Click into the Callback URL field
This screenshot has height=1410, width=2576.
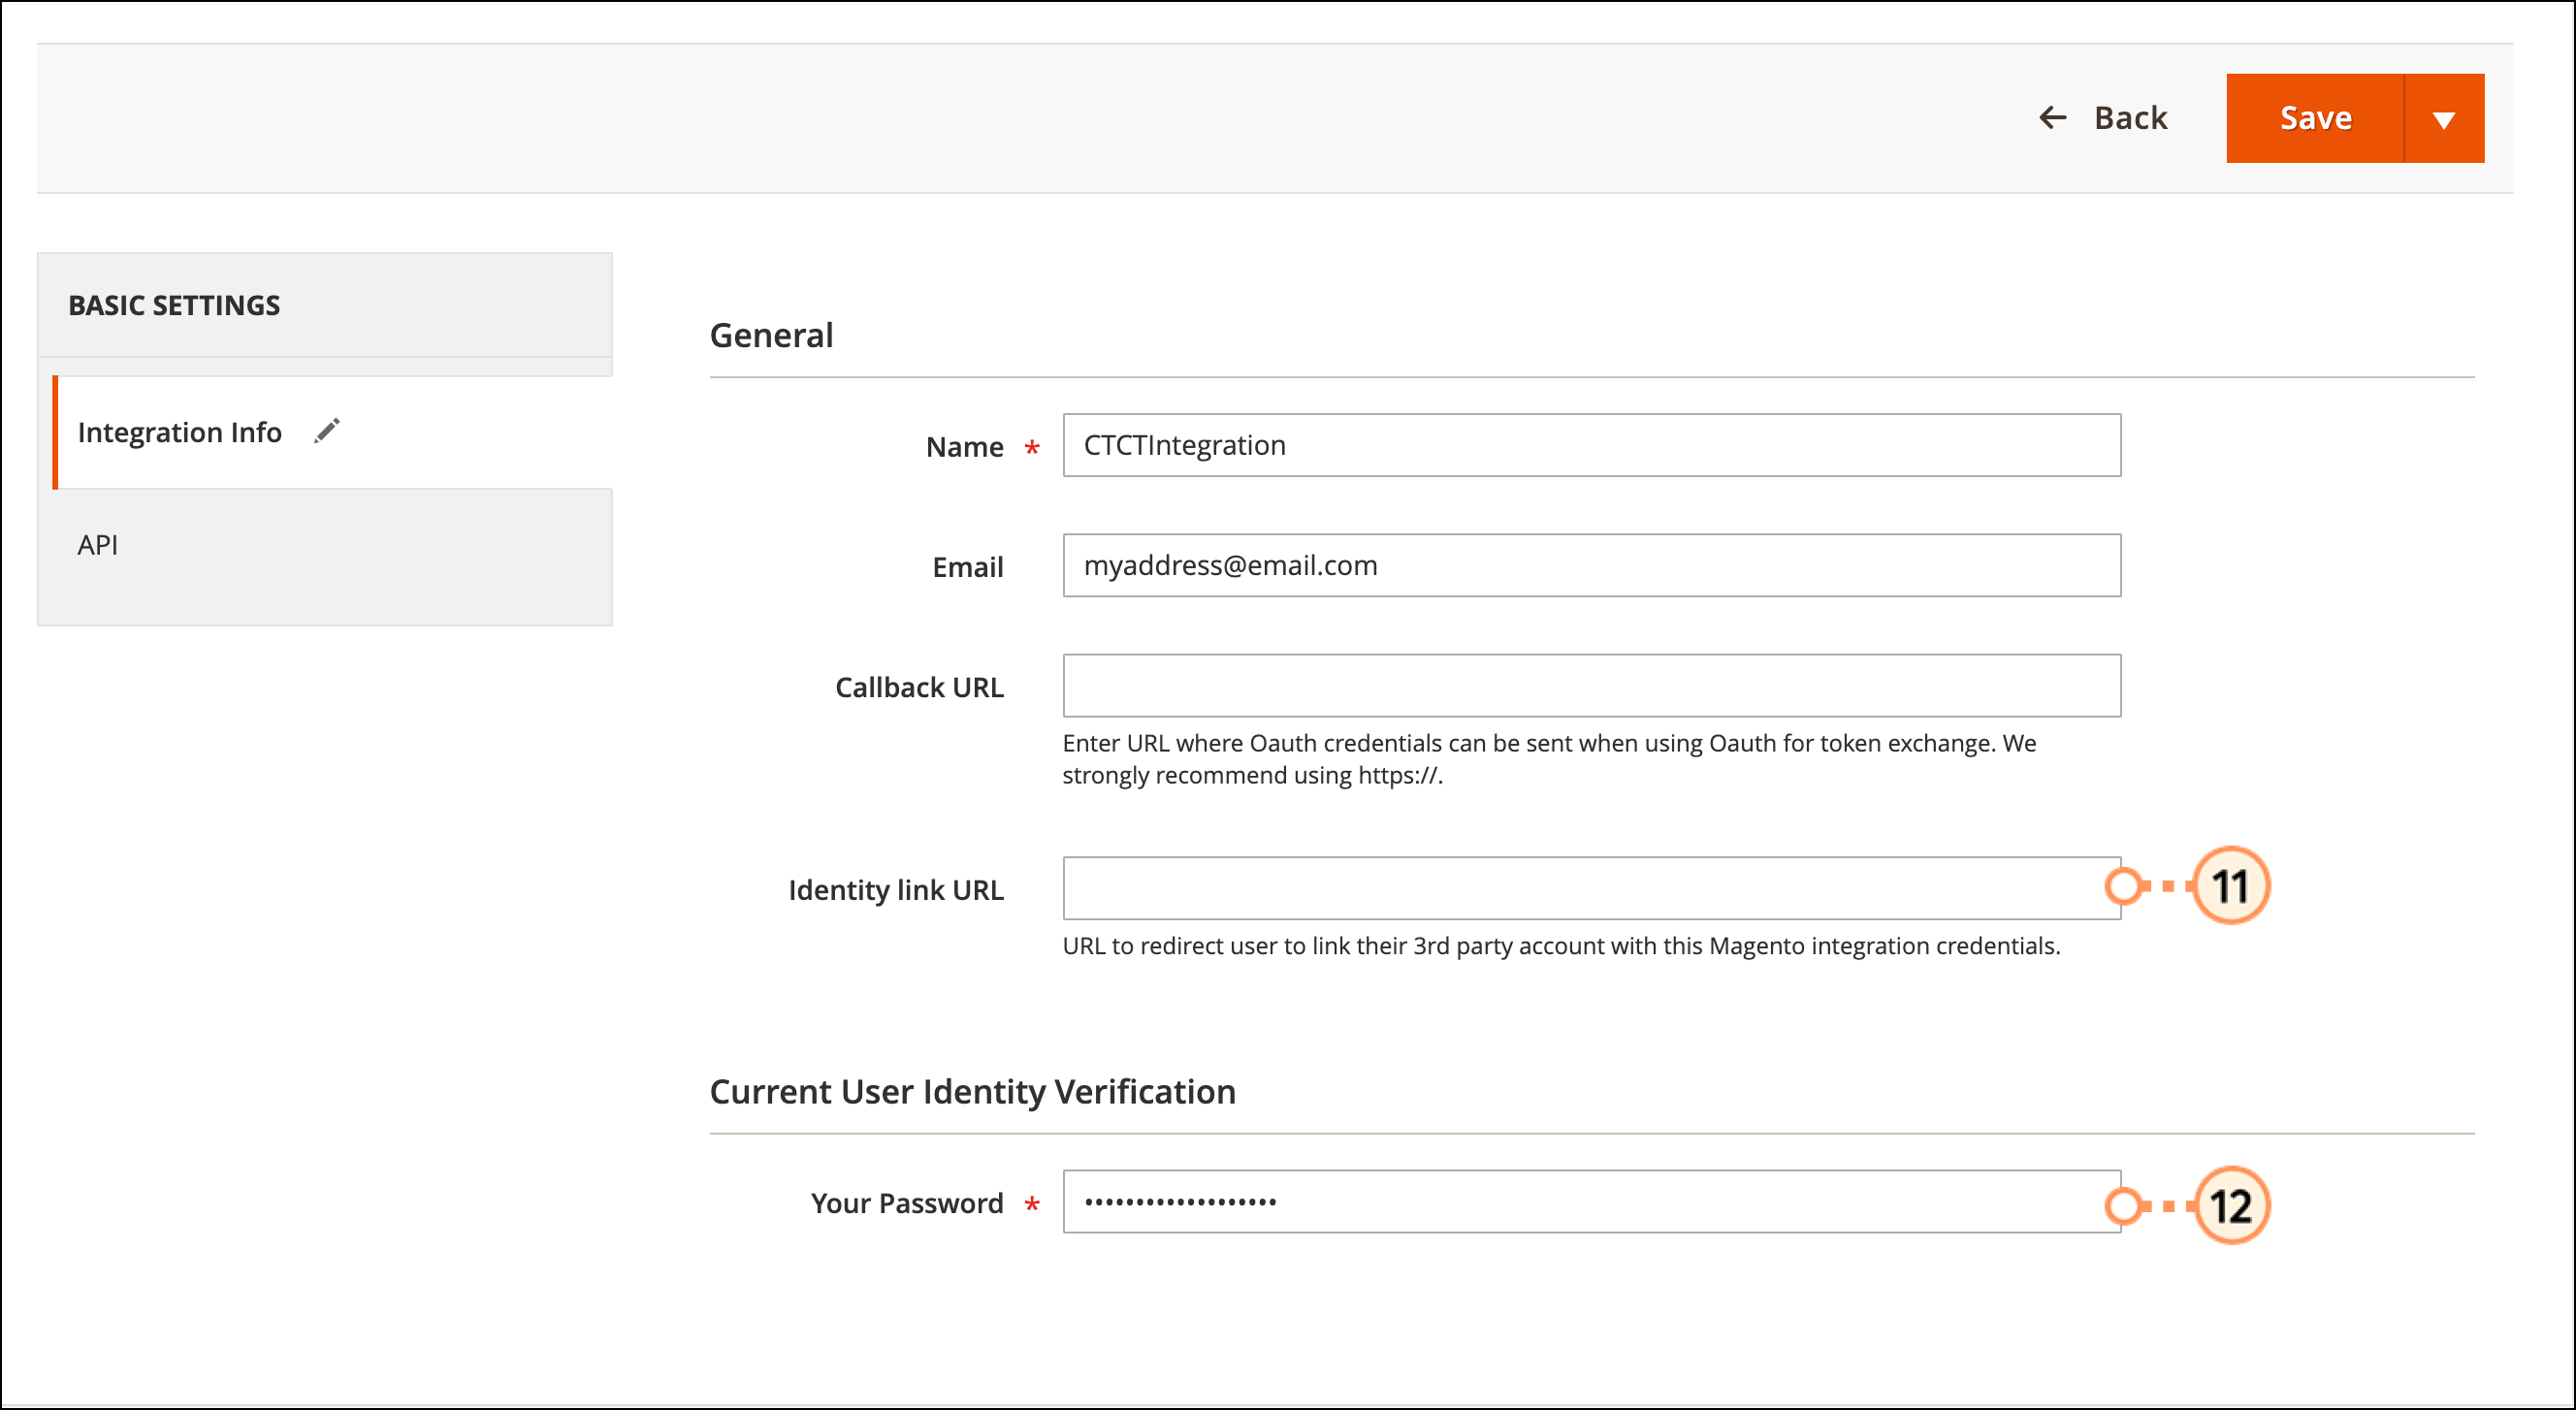[1591, 686]
